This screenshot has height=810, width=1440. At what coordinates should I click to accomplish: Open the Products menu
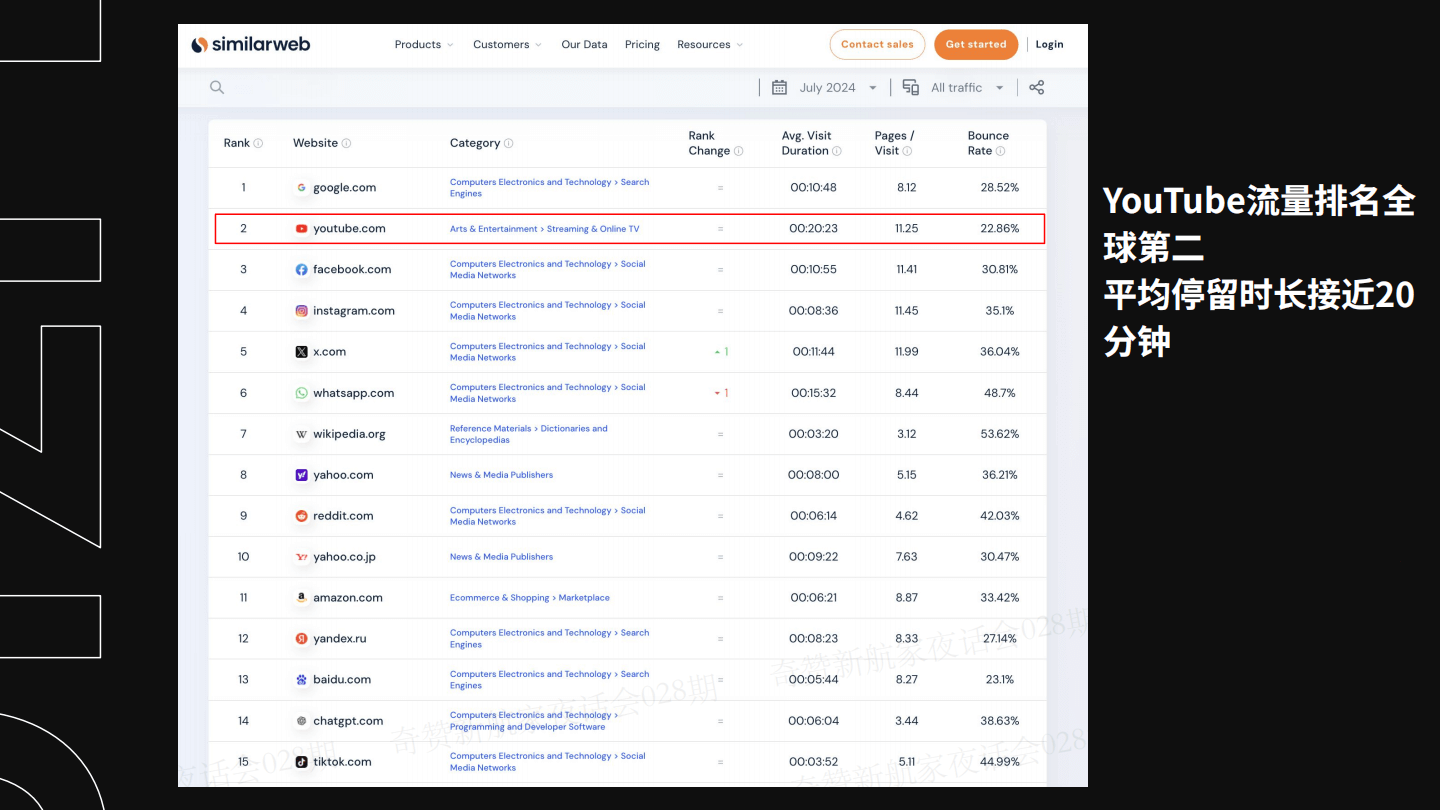pyautogui.click(x=424, y=44)
